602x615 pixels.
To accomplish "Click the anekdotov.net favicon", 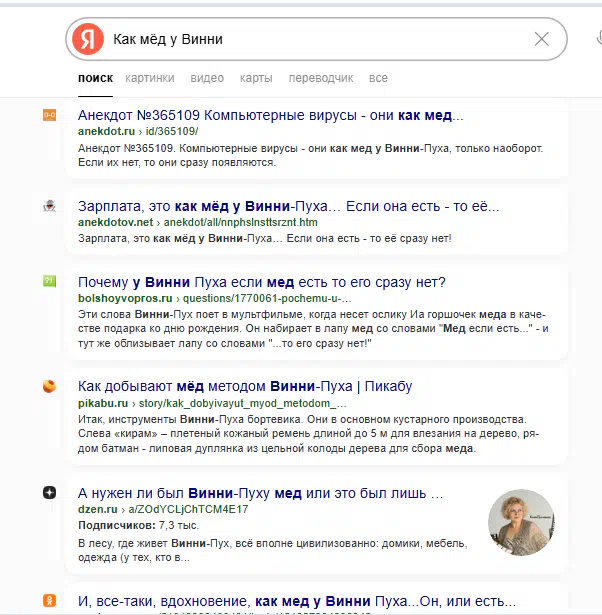I will point(49,206).
